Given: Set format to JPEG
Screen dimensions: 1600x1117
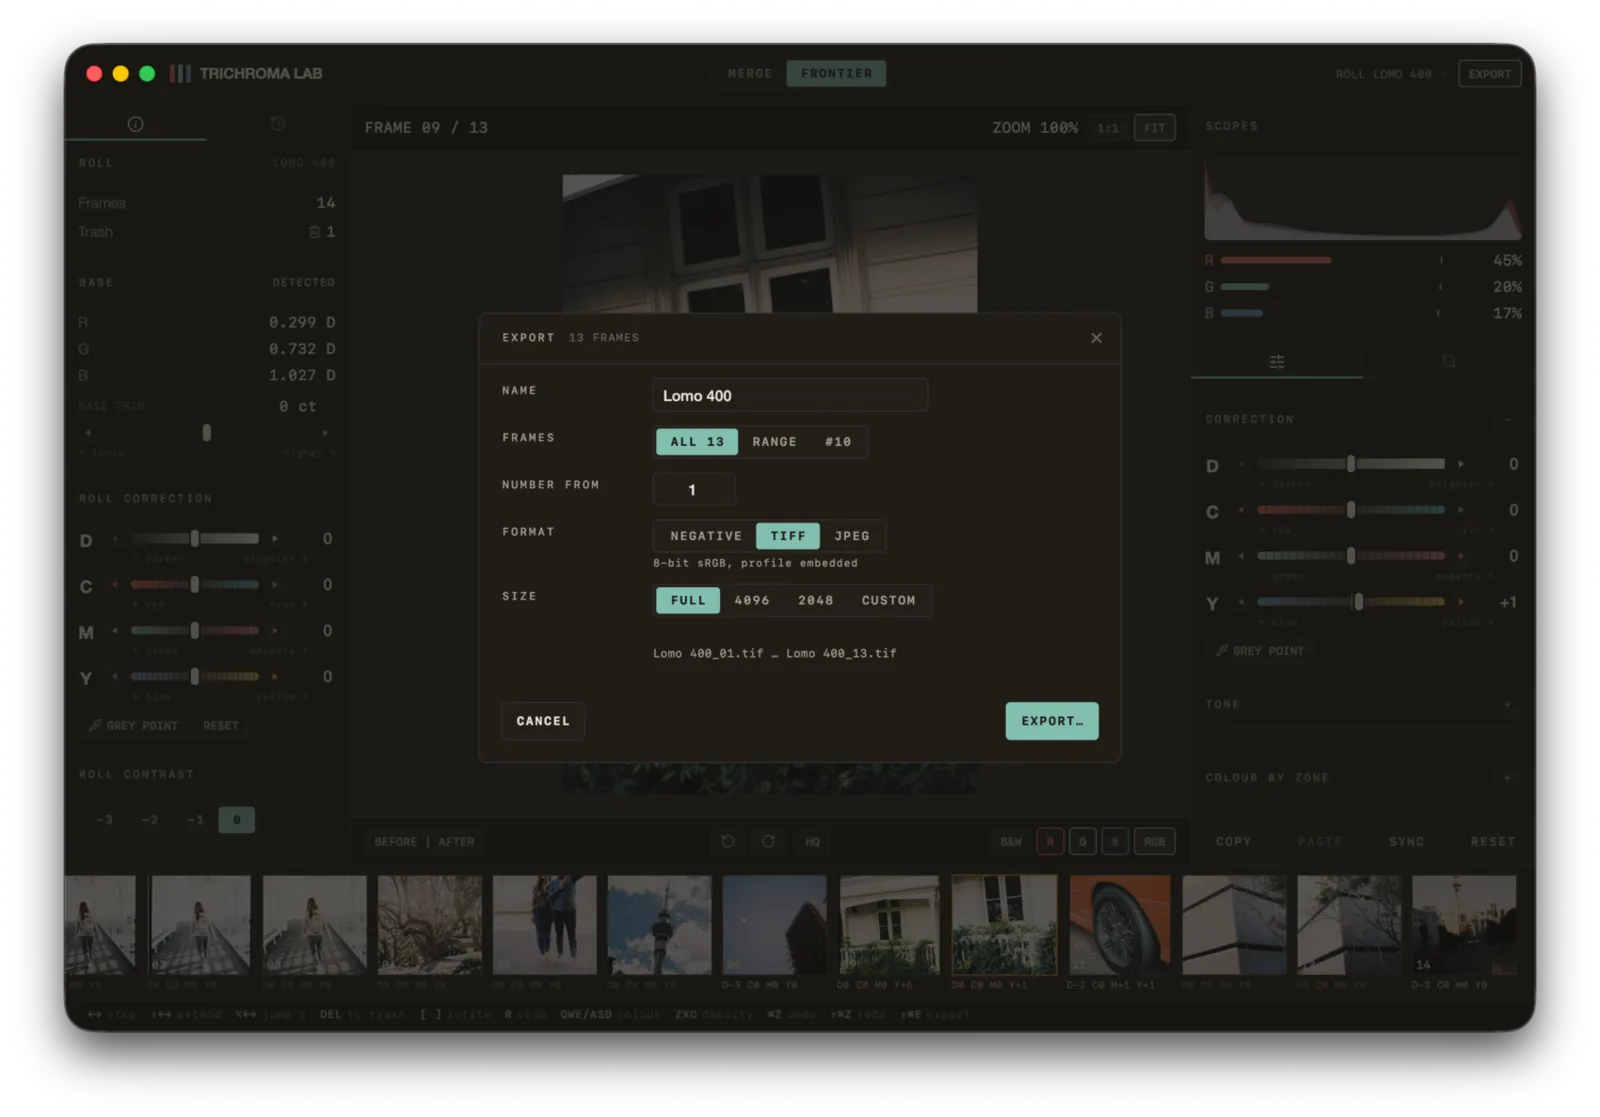Looking at the screenshot, I should click(x=852, y=536).
